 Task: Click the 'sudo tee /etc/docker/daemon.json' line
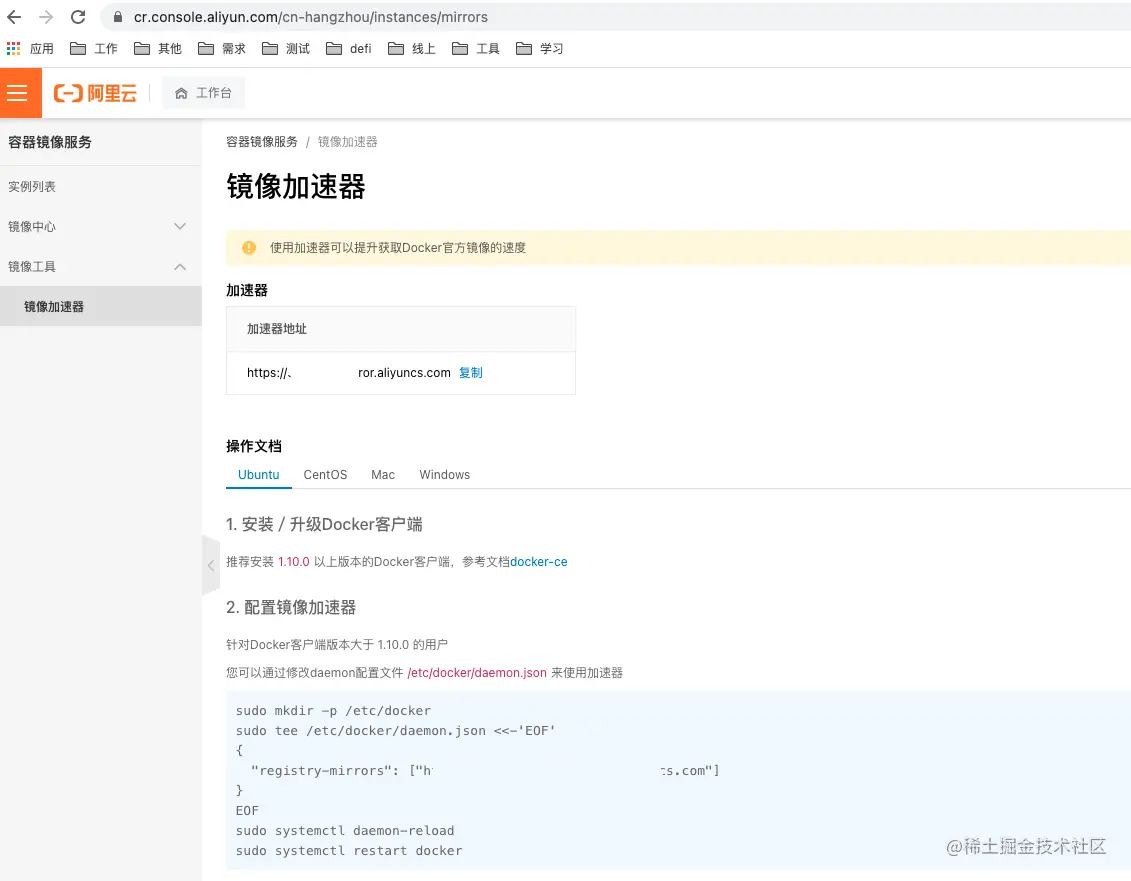tap(395, 731)
